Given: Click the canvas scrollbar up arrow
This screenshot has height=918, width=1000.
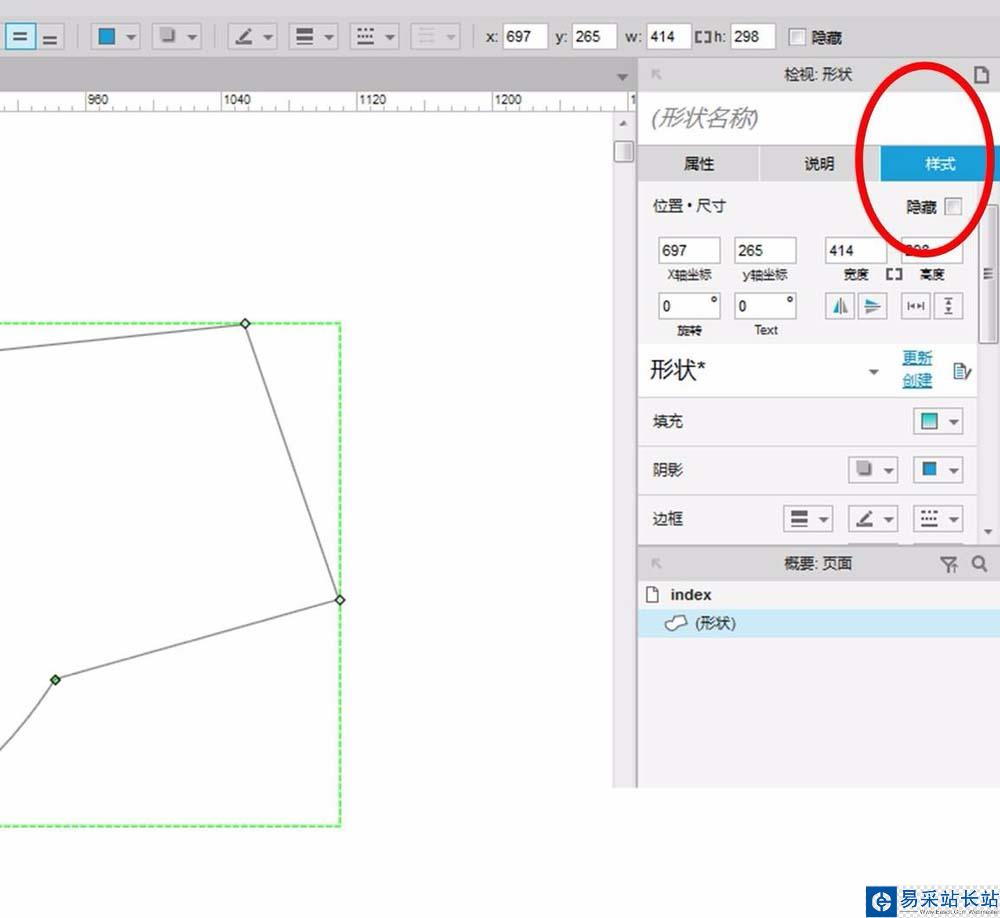Looking at the screenshot, I should click(x=623, y=123).
